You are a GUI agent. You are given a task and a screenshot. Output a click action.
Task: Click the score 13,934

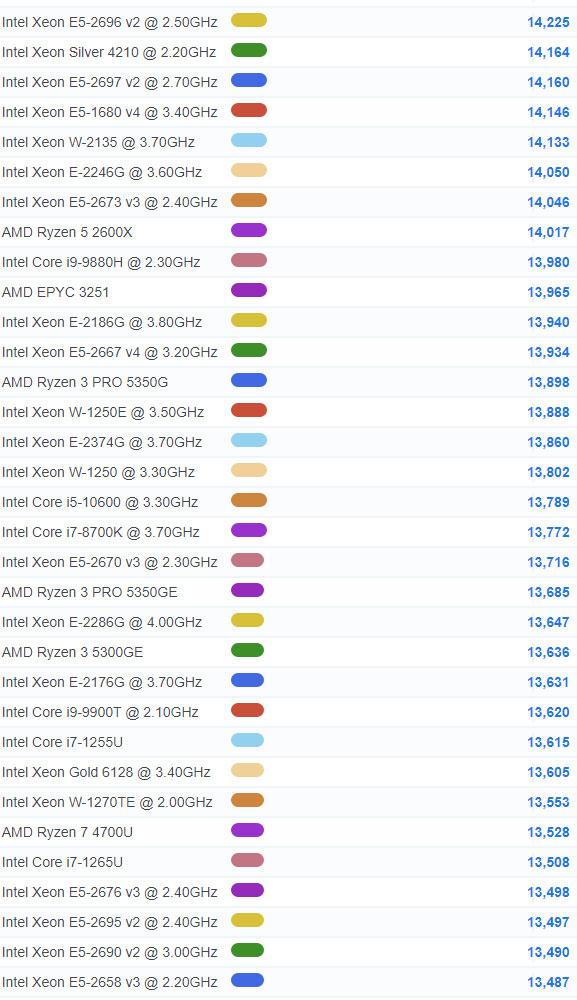coord(548,352)
